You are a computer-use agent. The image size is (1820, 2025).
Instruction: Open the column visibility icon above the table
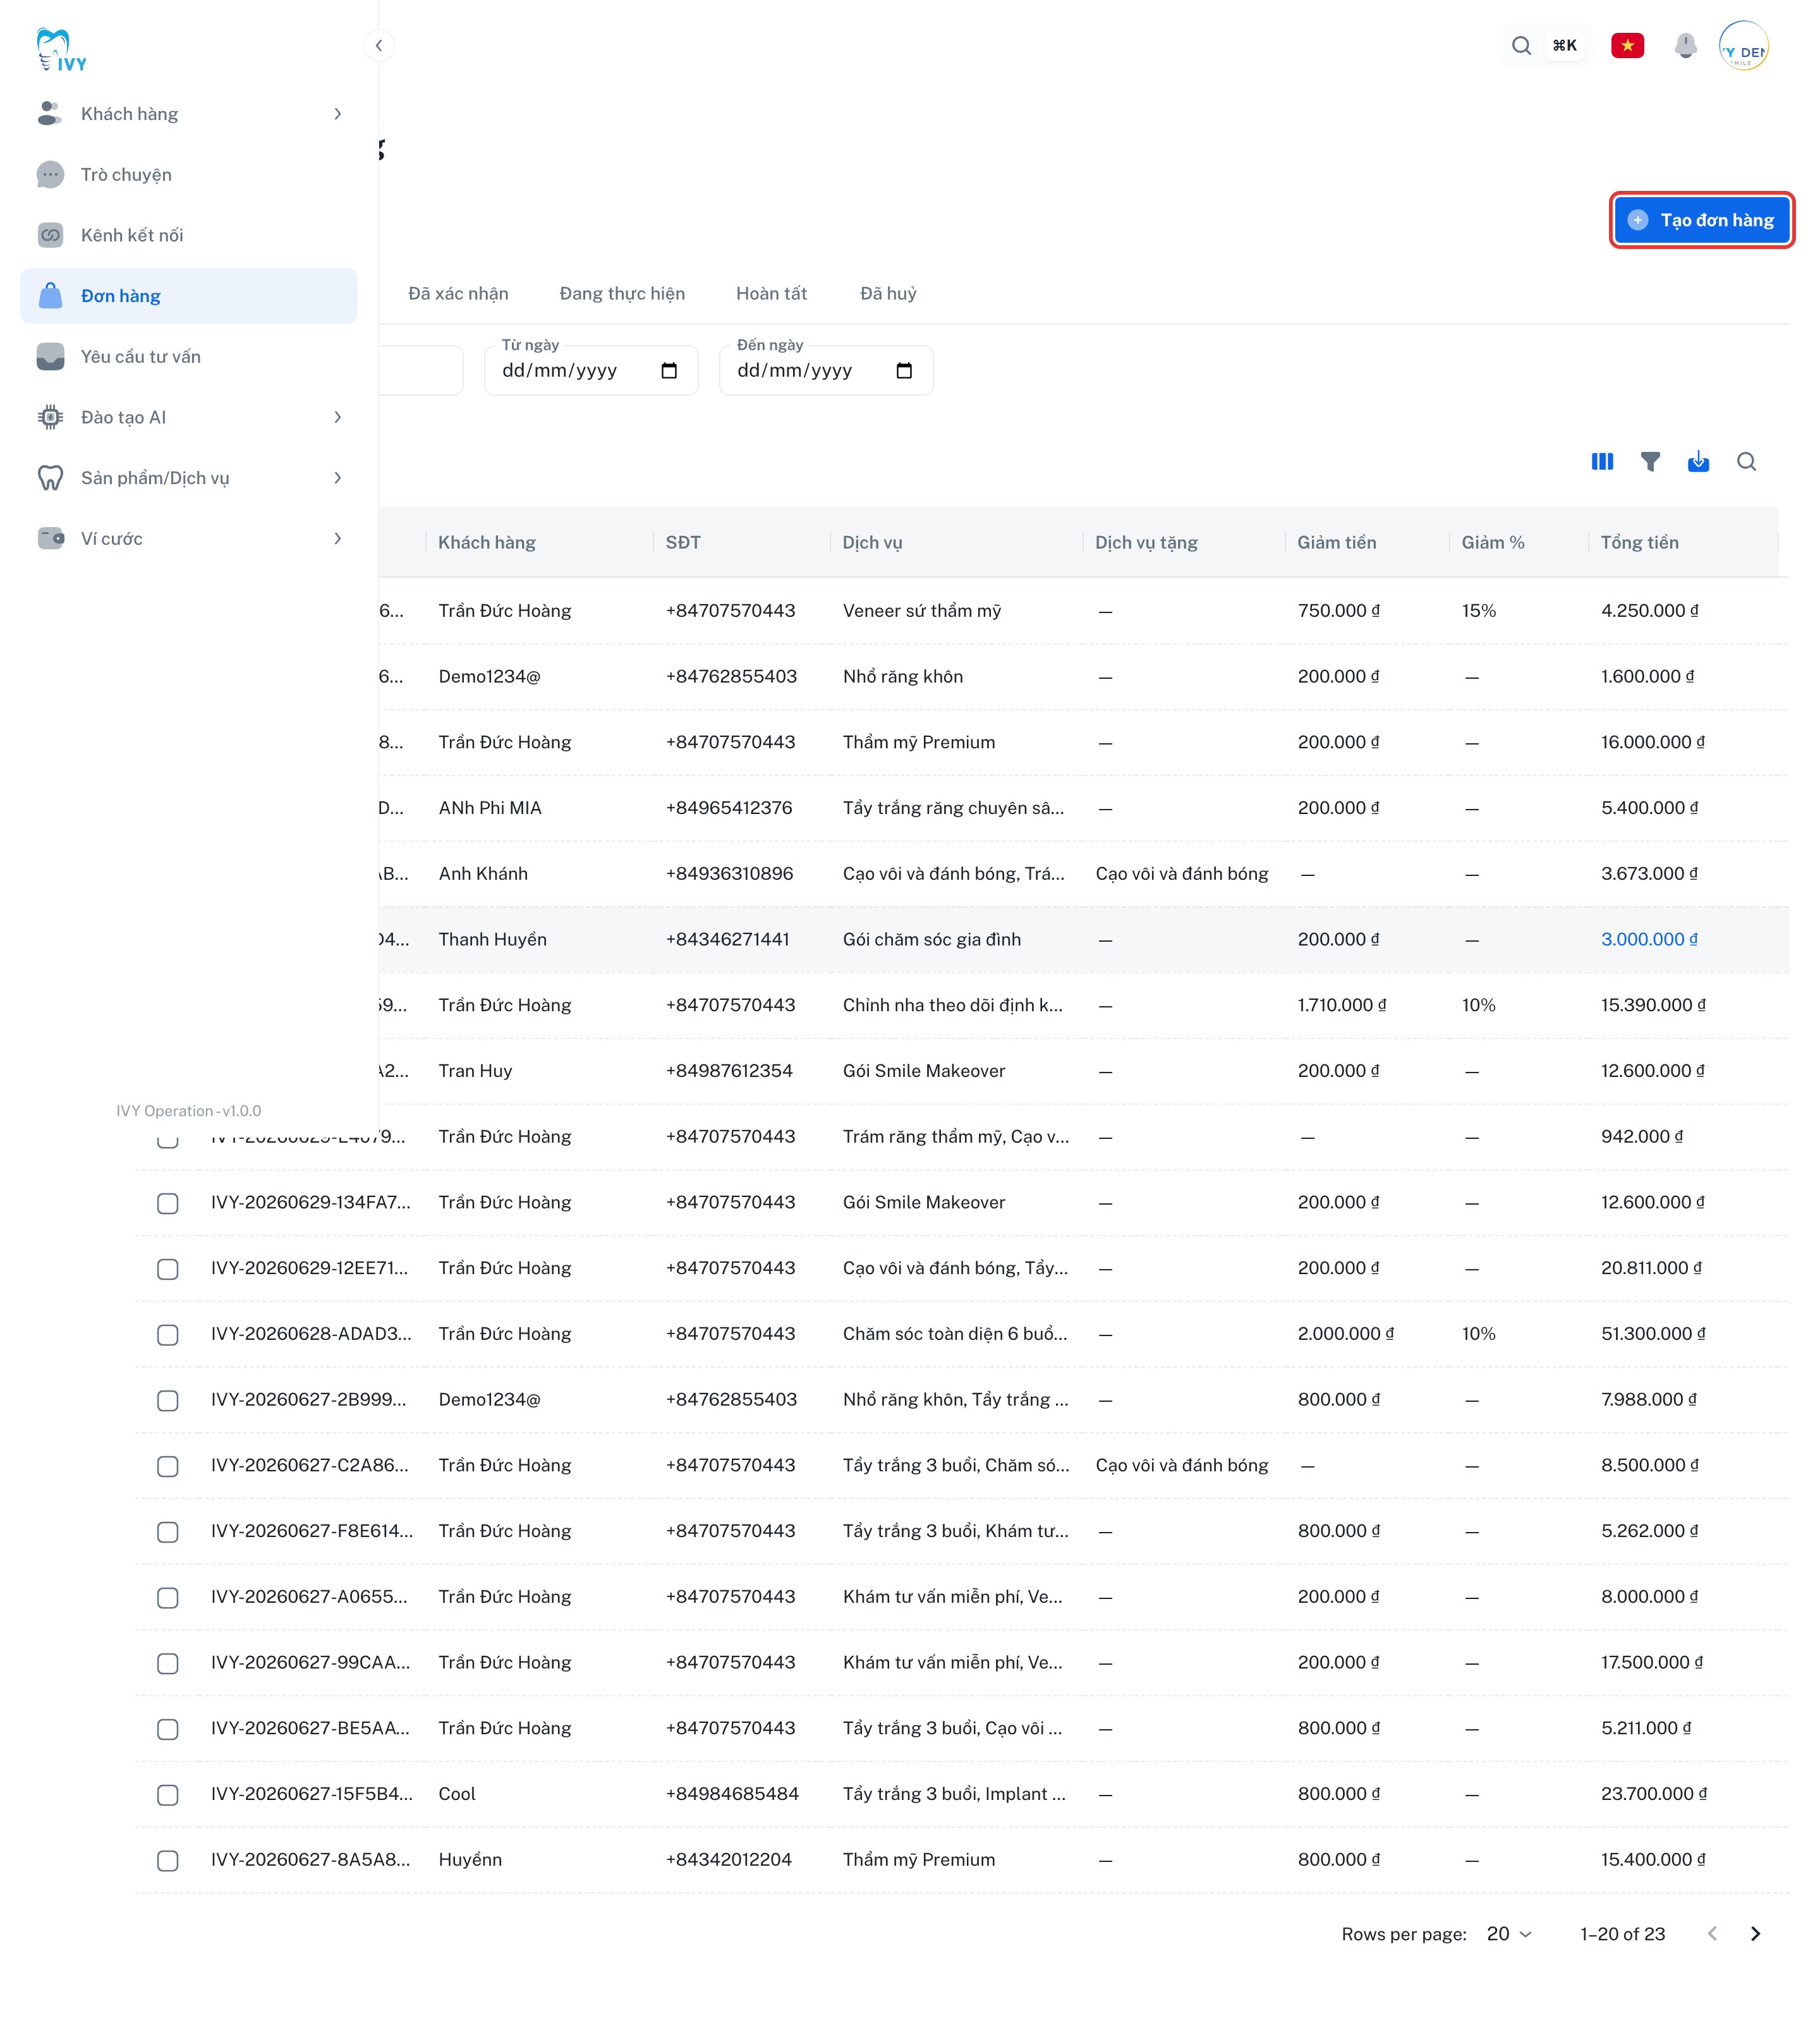(x=1602, y=461)
